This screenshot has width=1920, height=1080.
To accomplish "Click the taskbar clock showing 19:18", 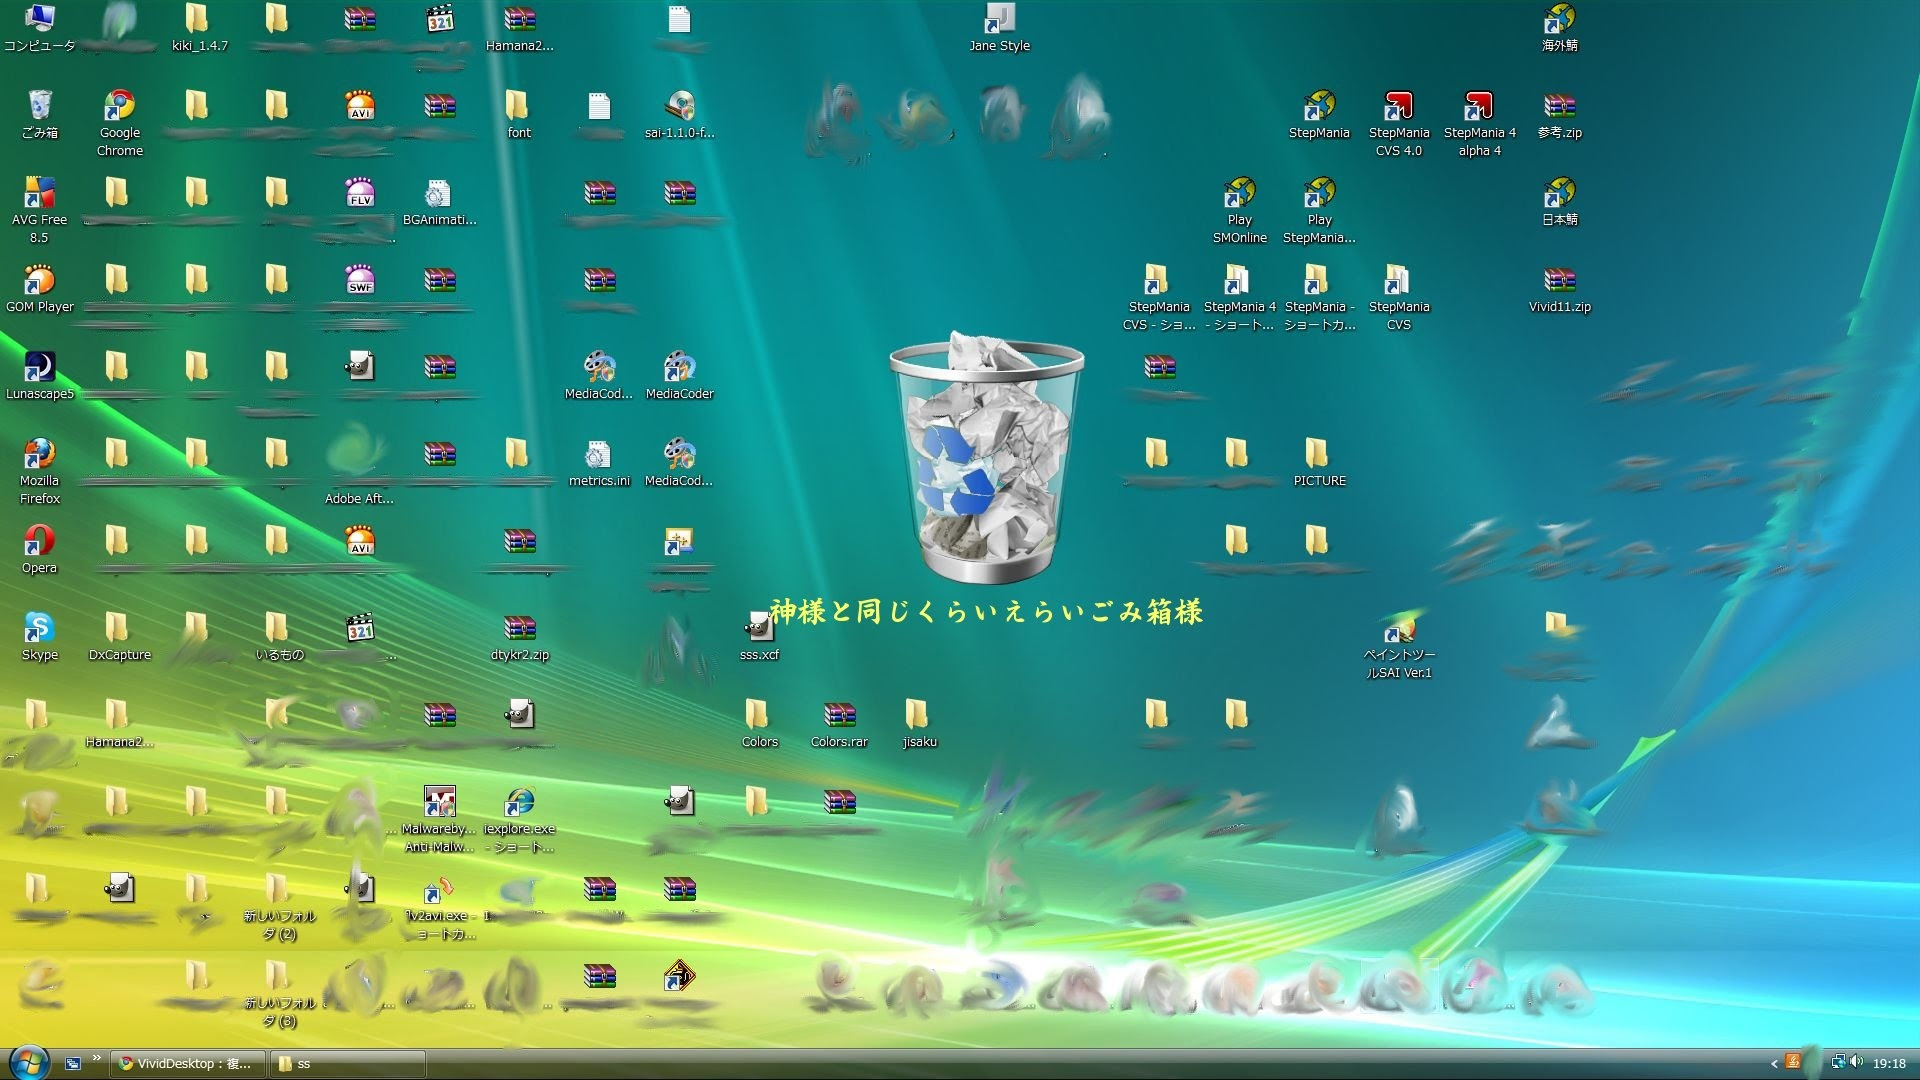I will [1889, 1063].
